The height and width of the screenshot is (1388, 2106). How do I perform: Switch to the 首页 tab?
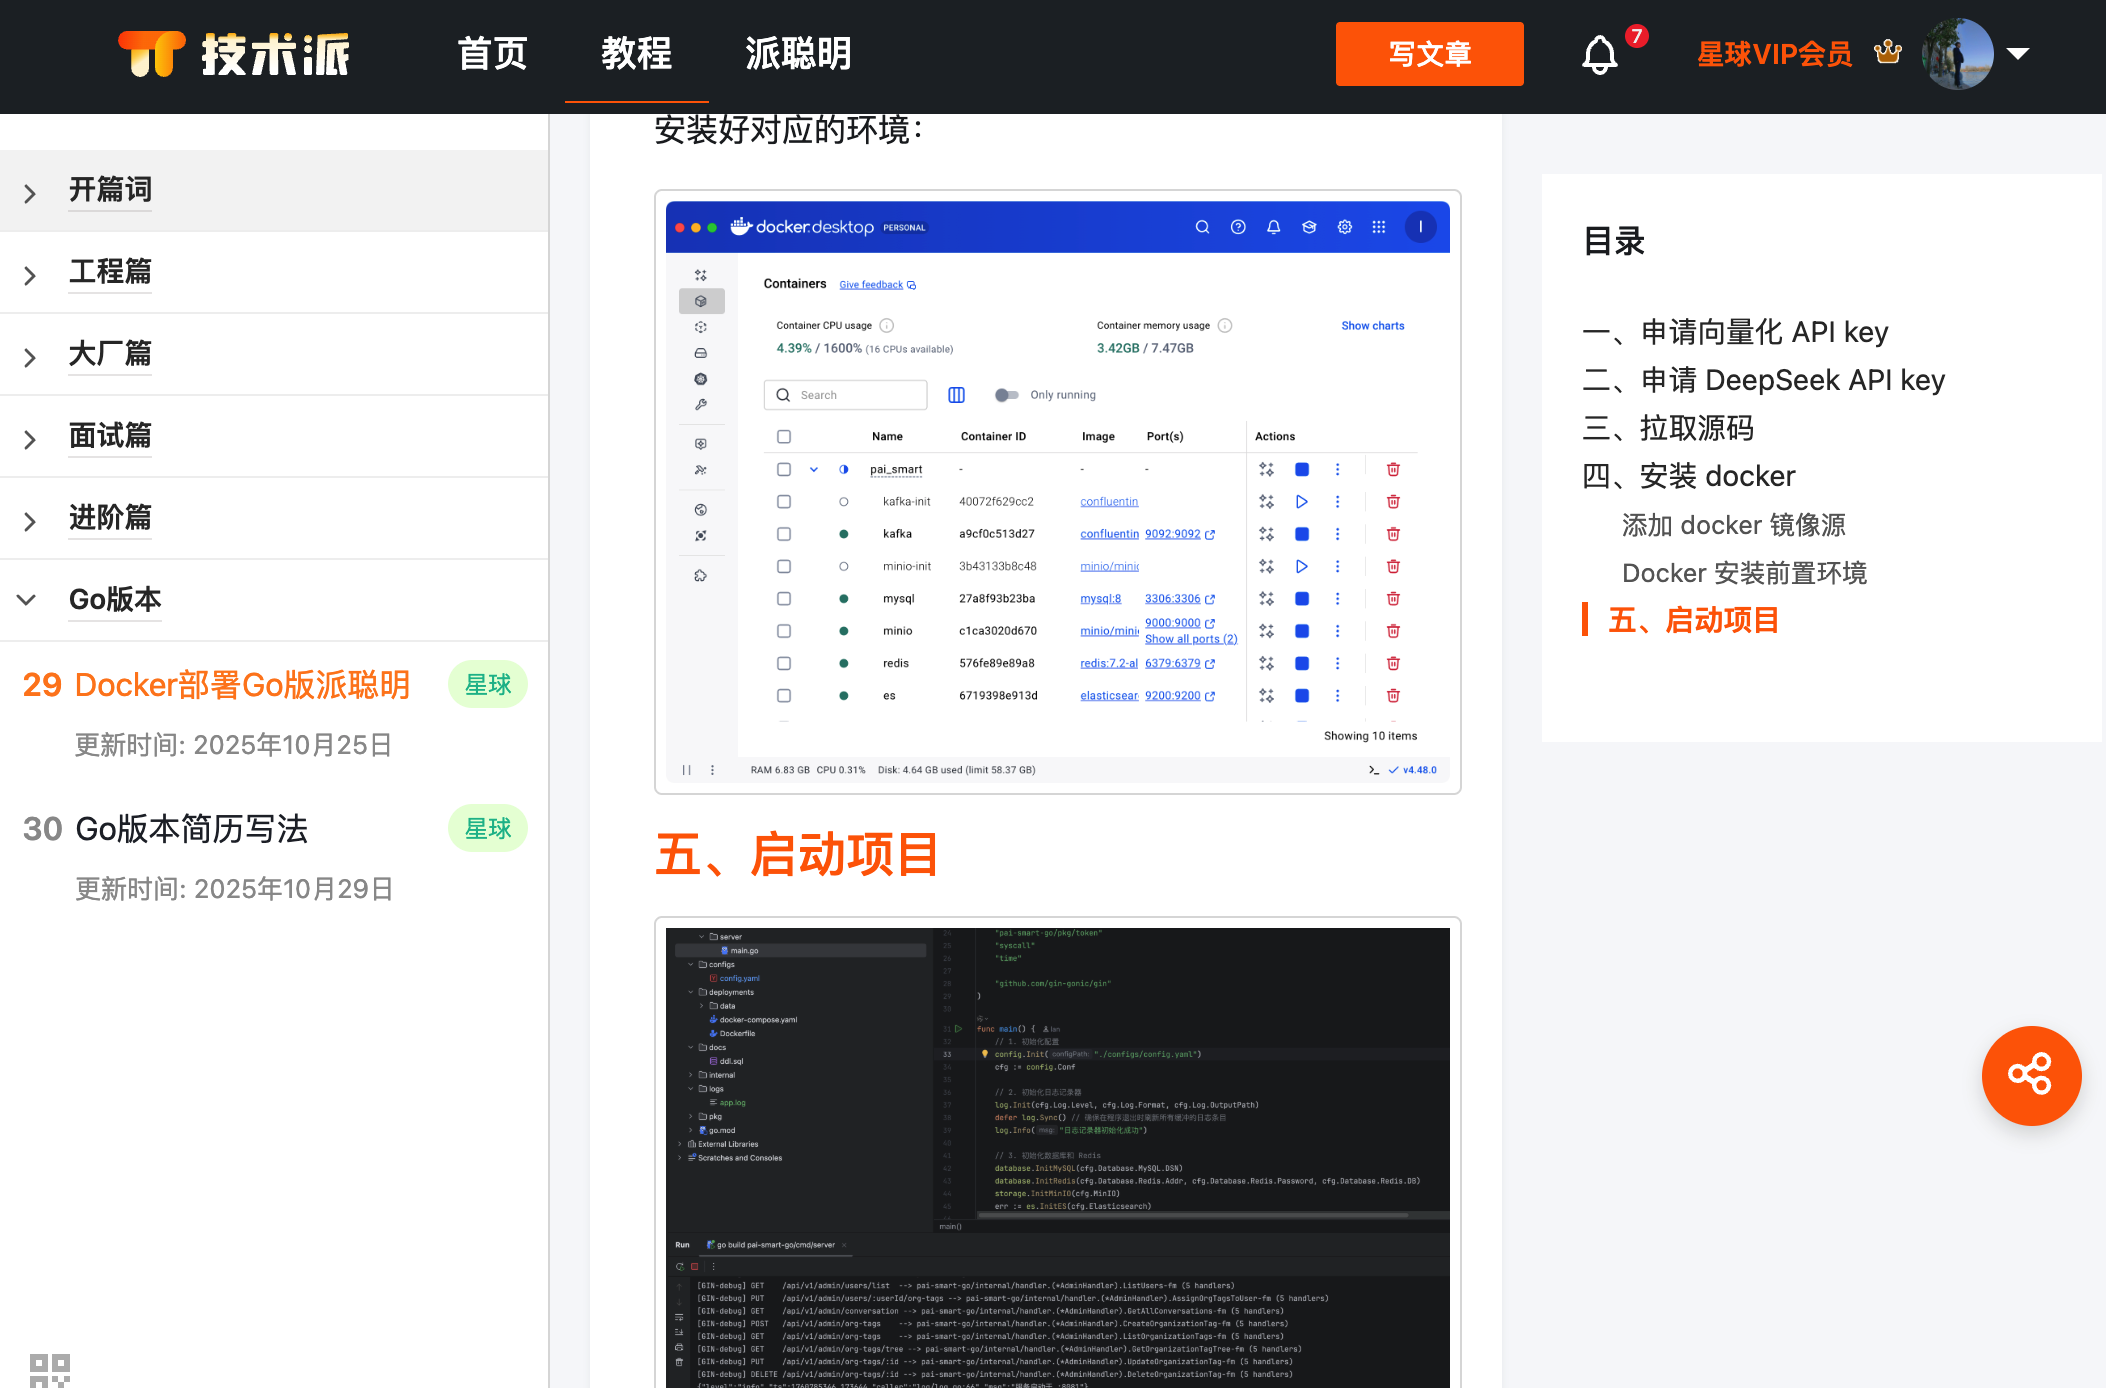491,54
